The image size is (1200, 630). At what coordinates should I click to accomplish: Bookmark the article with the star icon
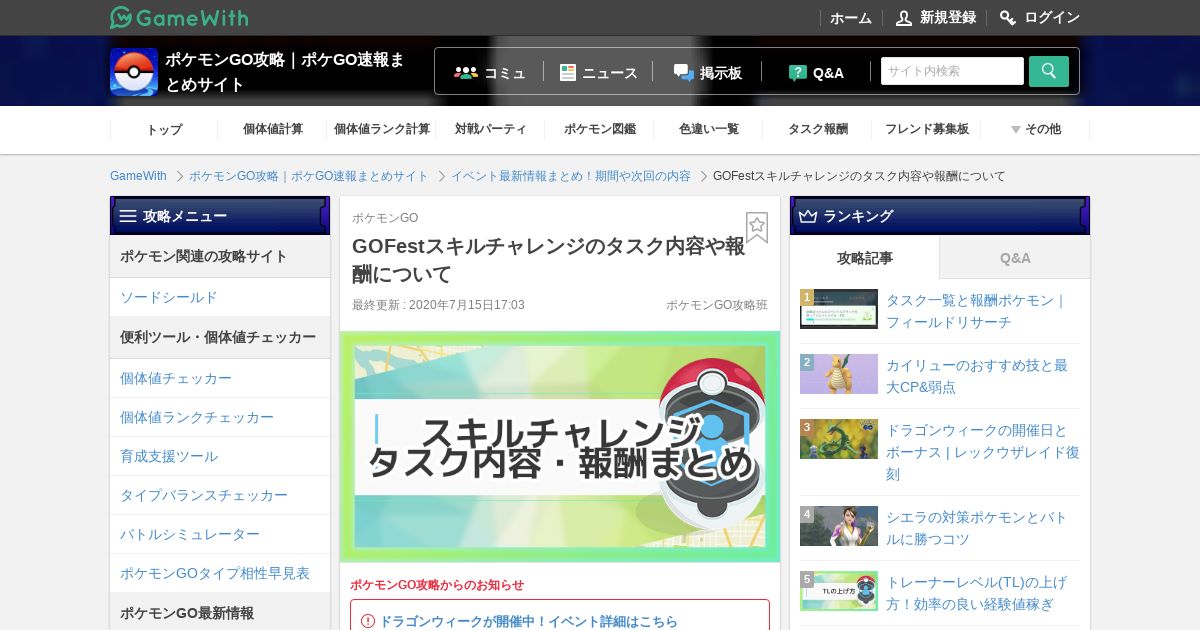click(x=757, y=227)
